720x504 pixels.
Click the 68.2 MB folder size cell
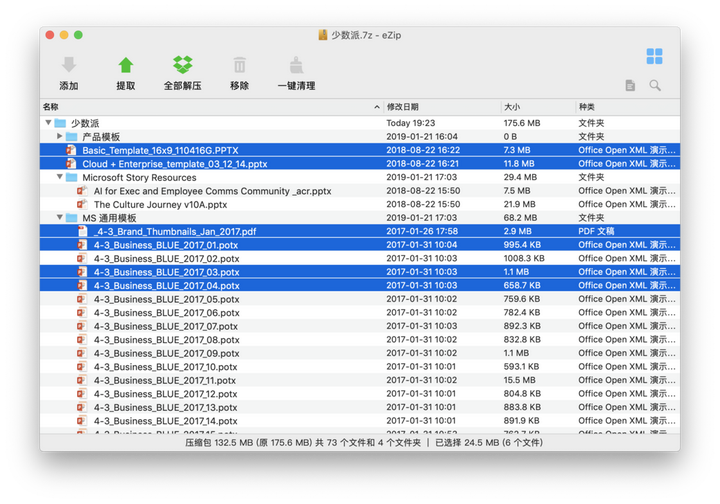[520, 218]
